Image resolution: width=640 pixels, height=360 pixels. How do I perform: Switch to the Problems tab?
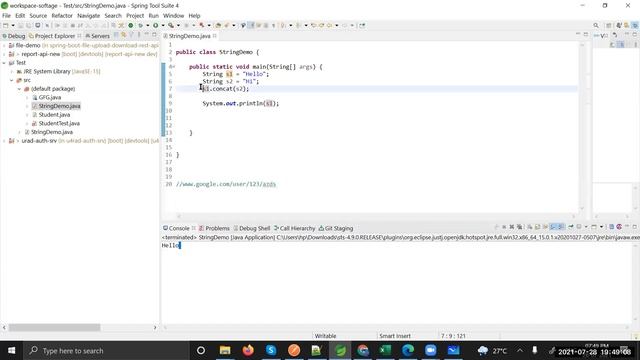(x=214, y=228)
